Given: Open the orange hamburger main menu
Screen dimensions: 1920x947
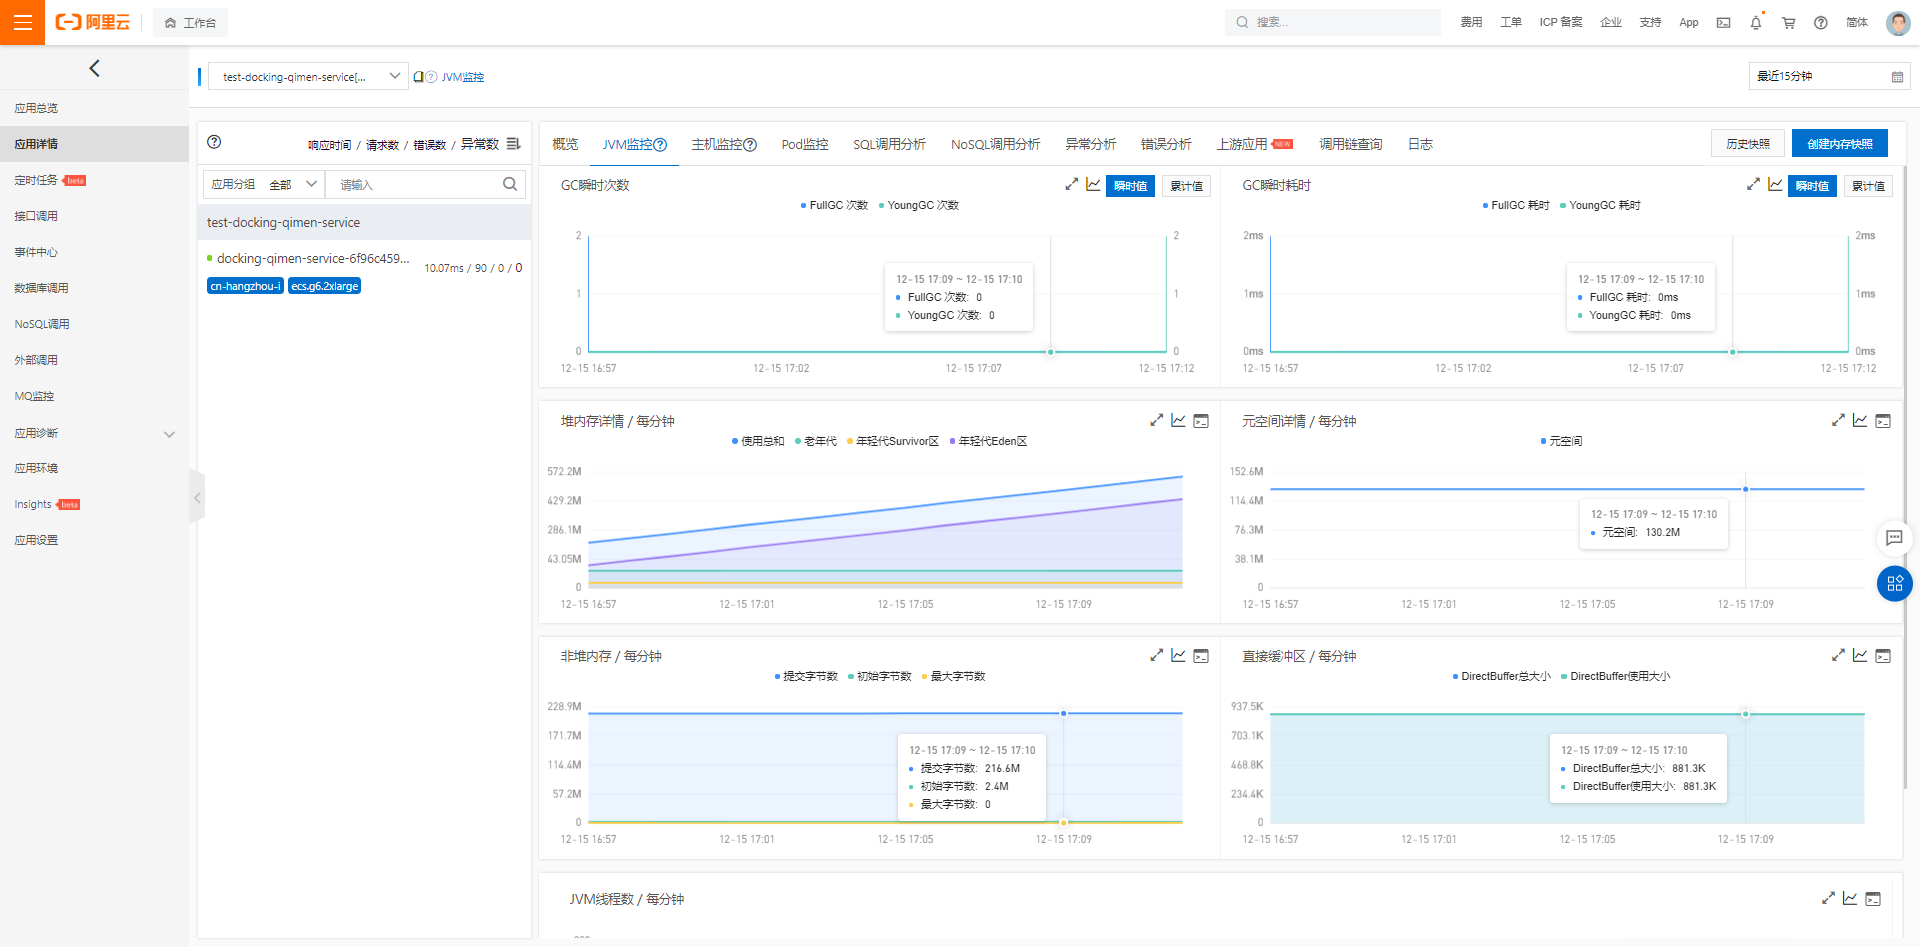Looking at the screenshot, I should click(x=22, y=22).
